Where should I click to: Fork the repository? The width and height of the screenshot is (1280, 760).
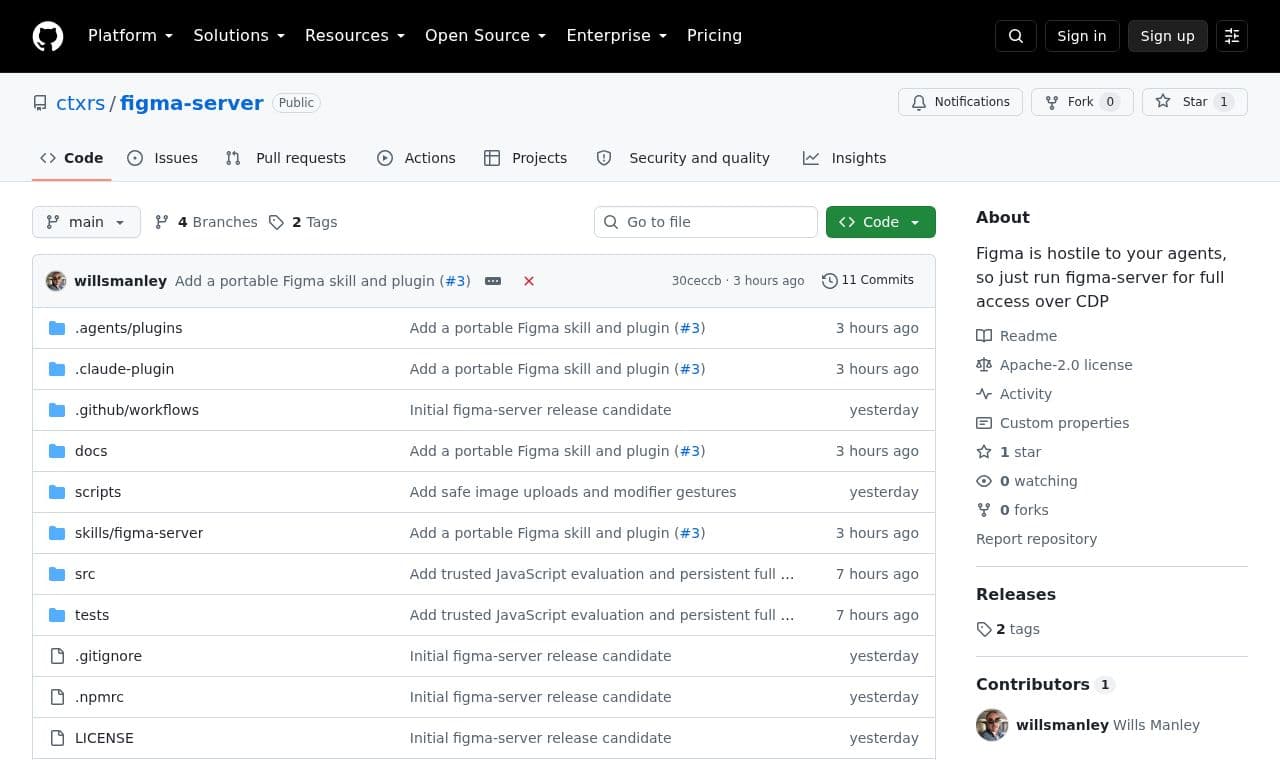click(1082, 102)
